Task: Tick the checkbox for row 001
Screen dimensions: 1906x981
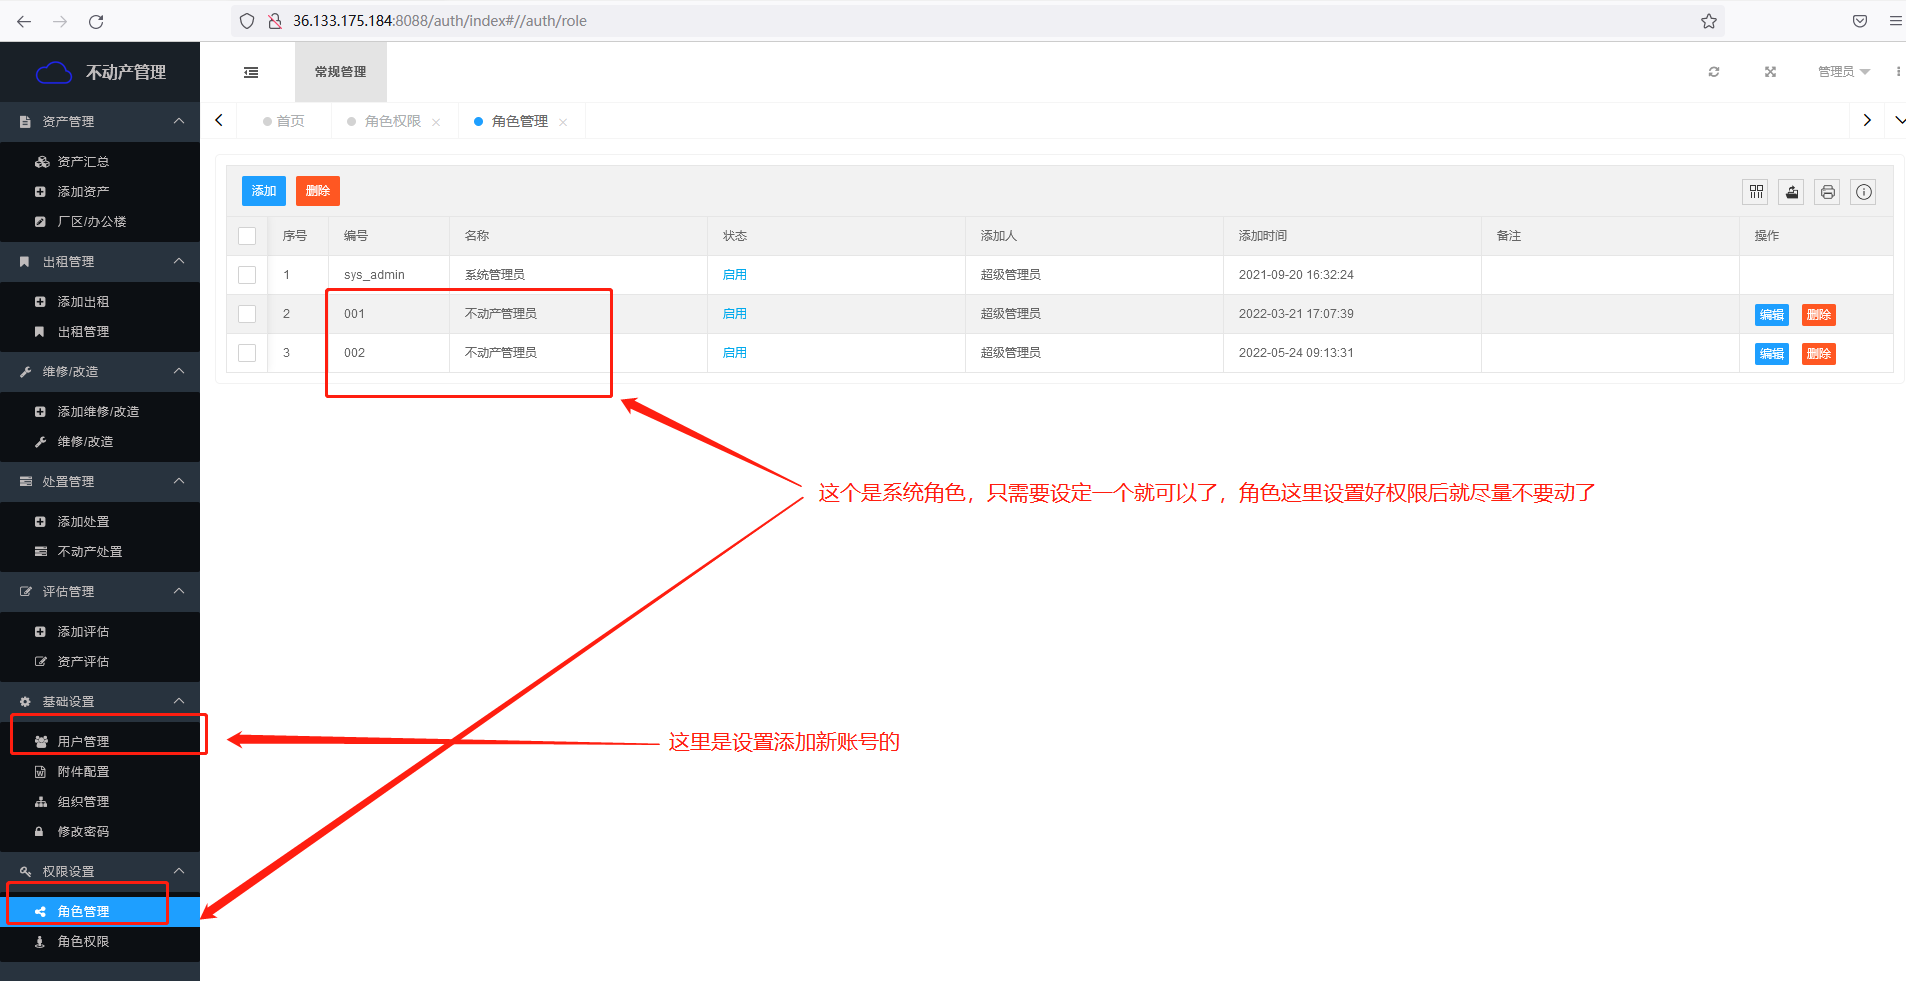Action: pyautogui.click(x=247, y=314)
